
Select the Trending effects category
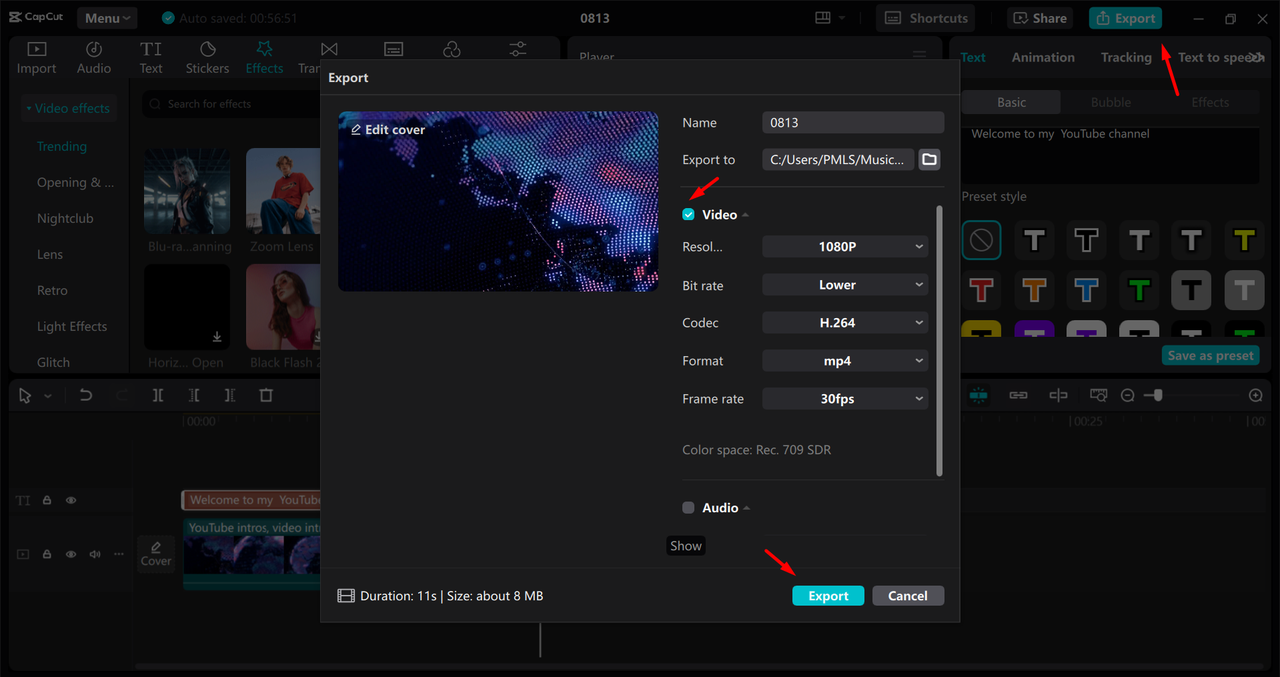coord(62,146)
